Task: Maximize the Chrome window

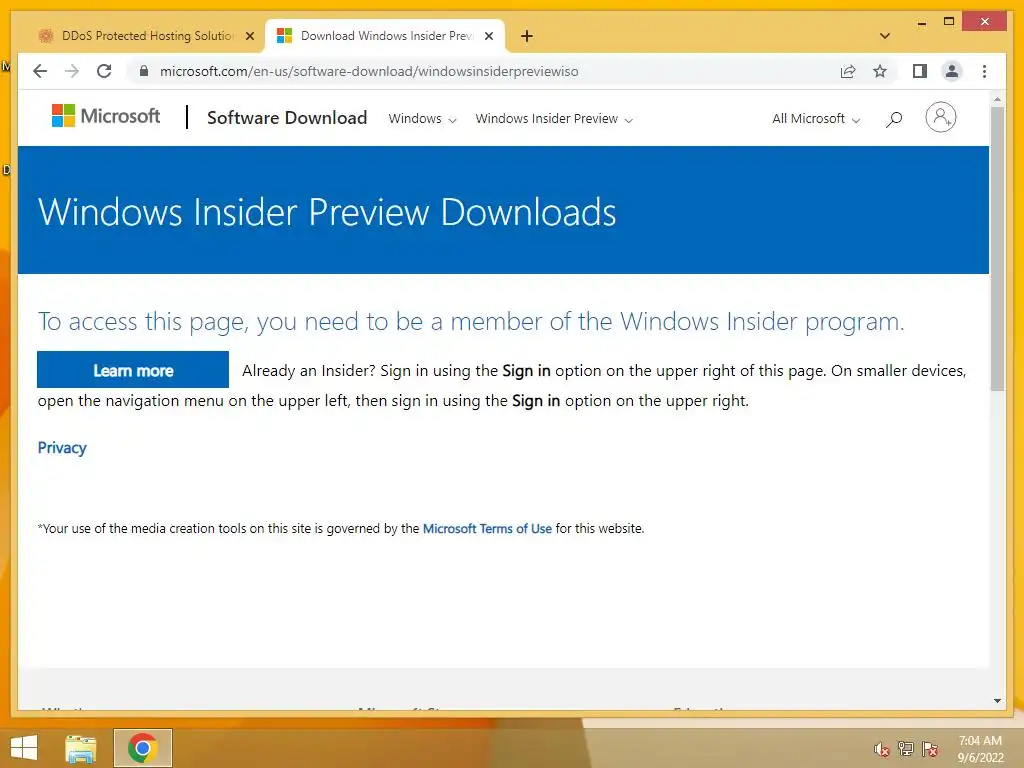Action: tap(949, 22)
